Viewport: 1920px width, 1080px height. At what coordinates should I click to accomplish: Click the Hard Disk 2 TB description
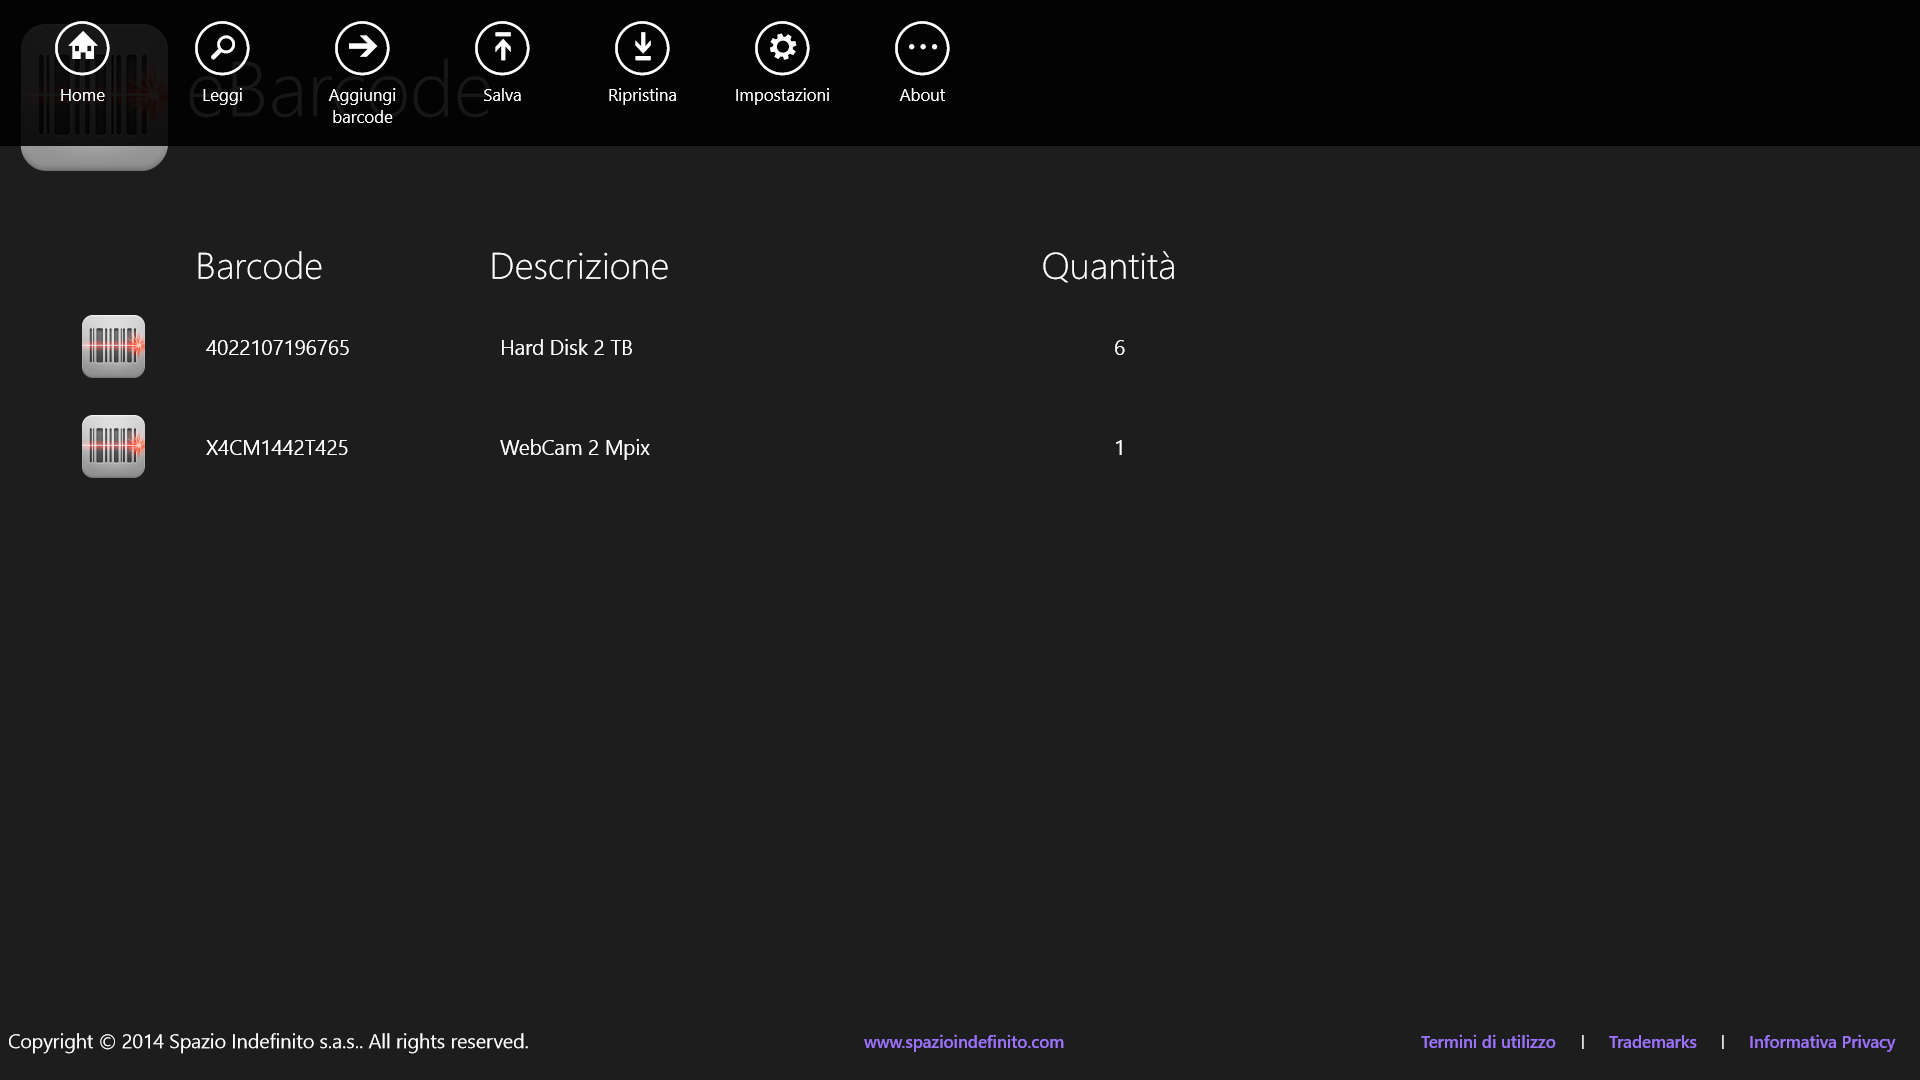point(566,348)
